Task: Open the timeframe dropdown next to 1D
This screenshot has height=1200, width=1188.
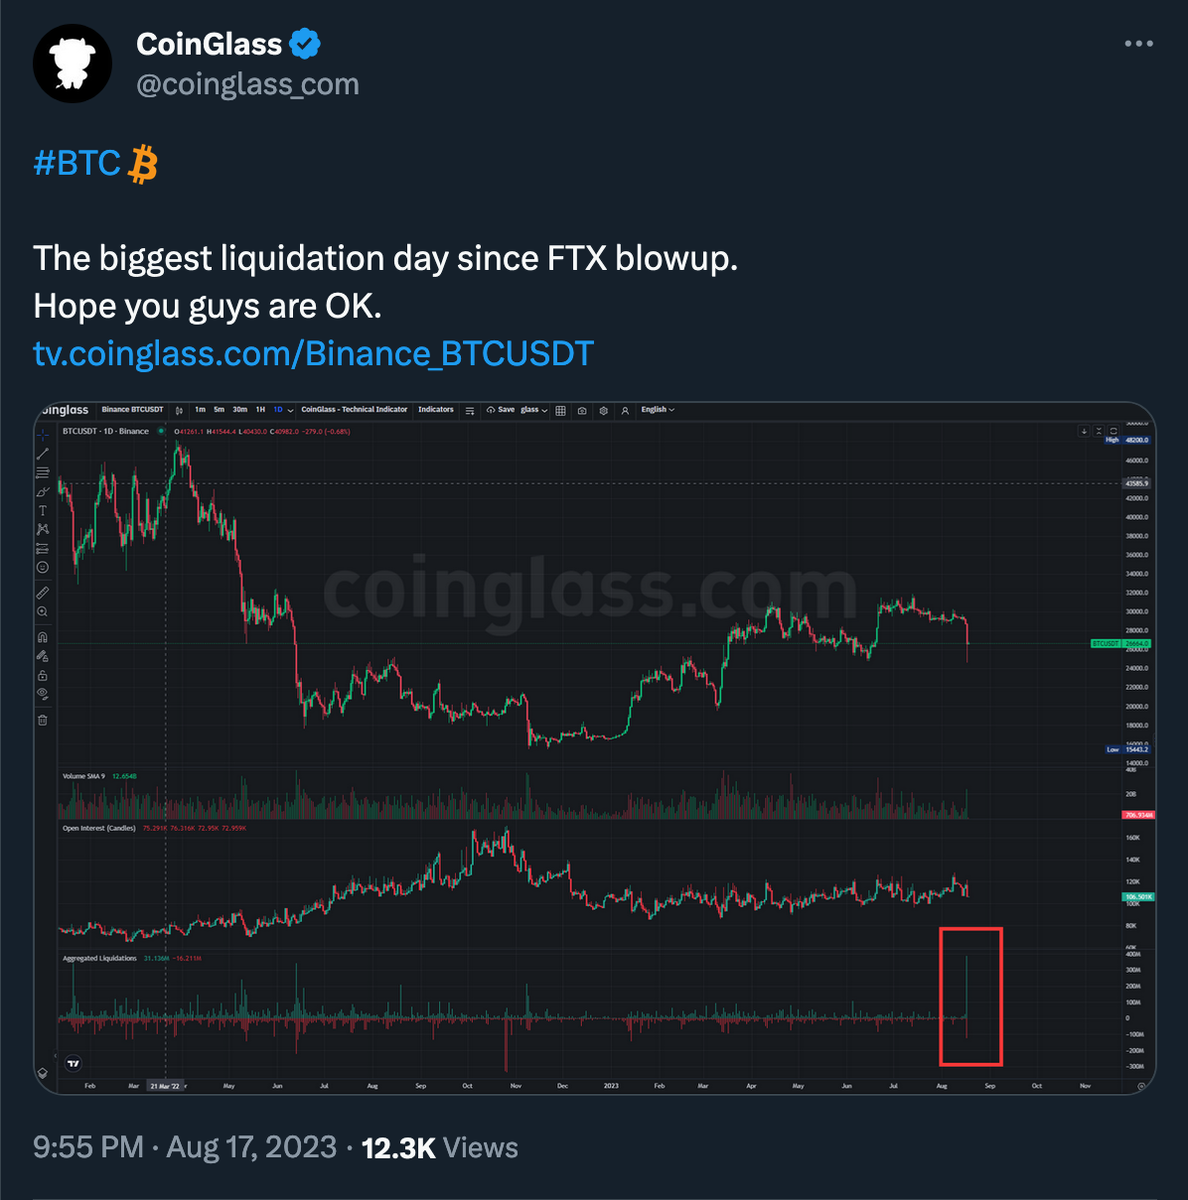Action: point(290,410)
